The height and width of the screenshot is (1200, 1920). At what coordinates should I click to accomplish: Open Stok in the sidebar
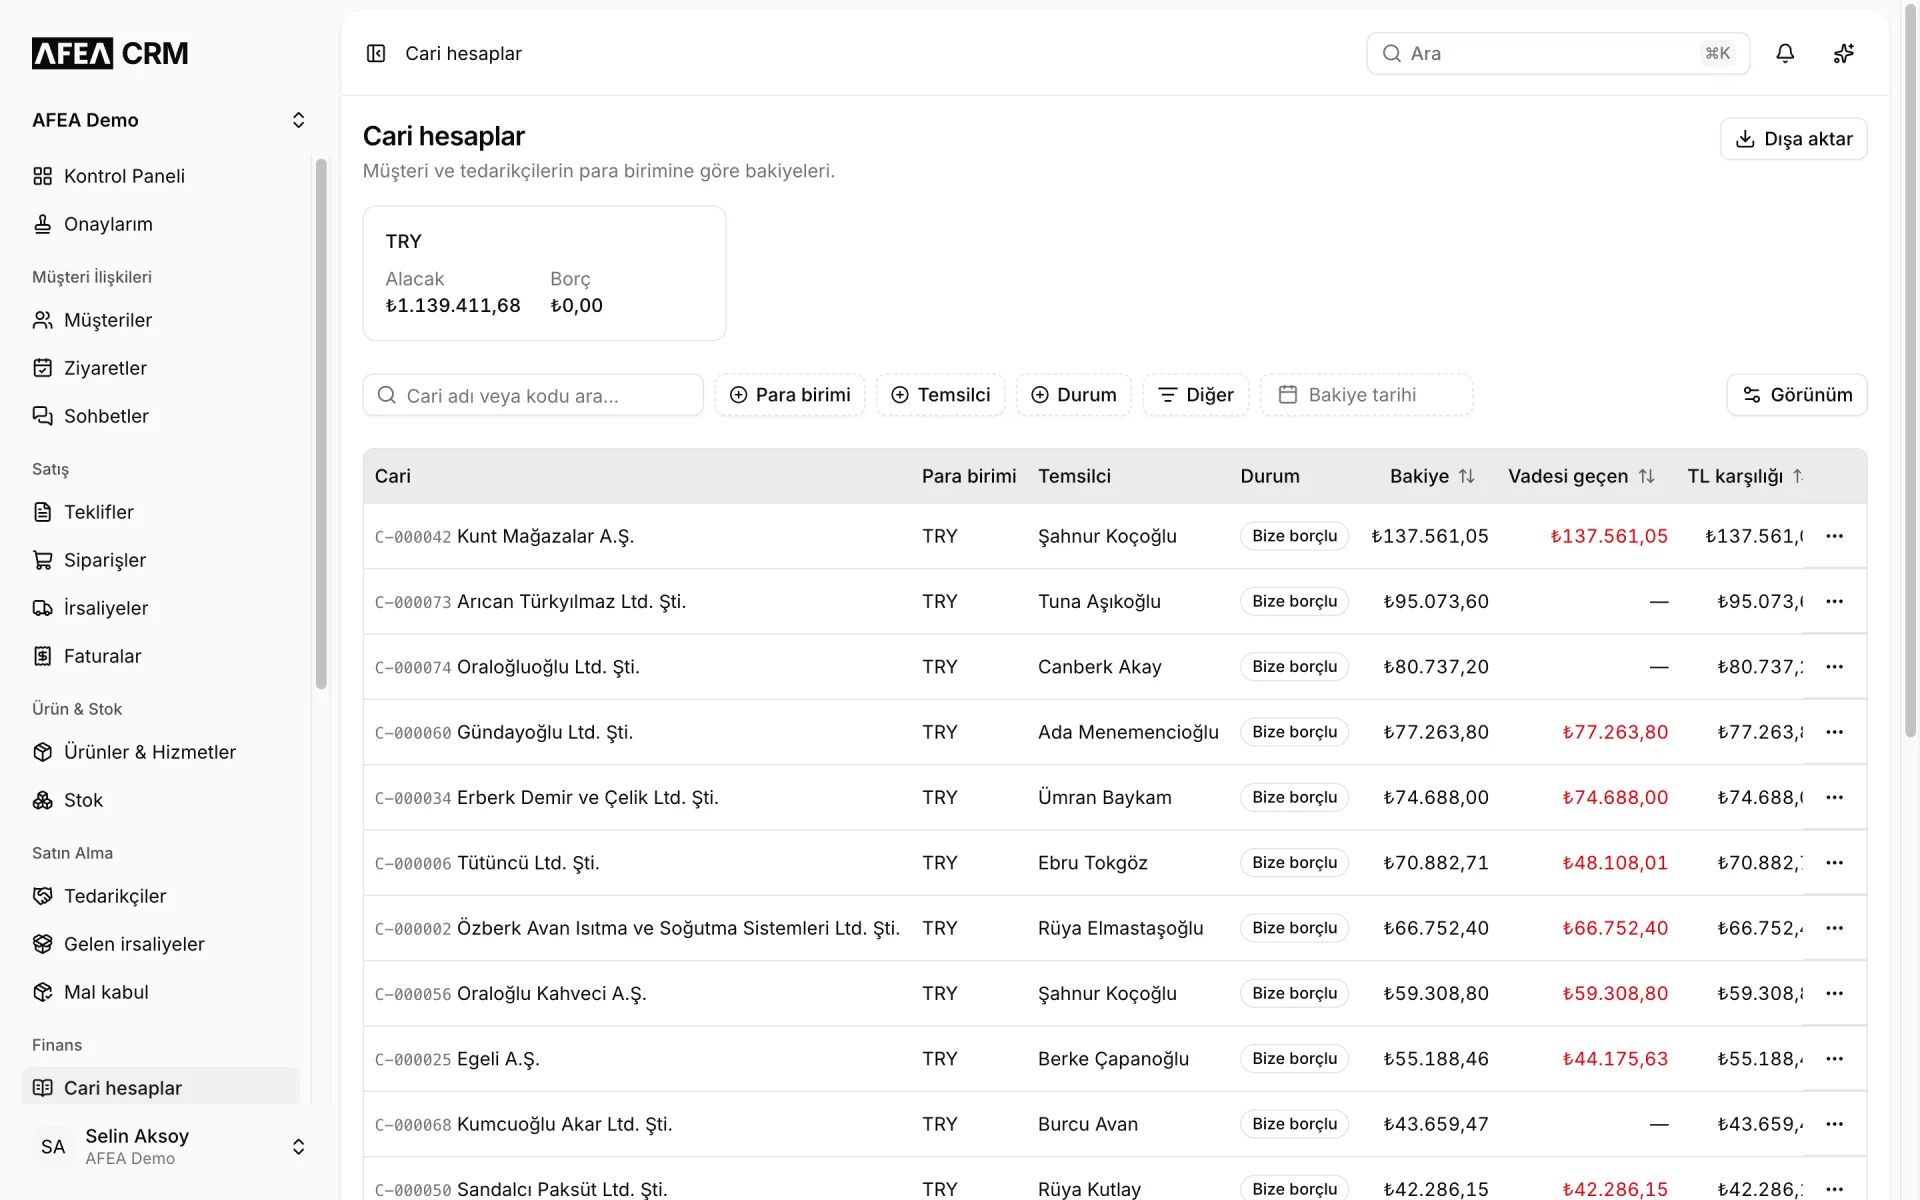[x=160, y=800]
